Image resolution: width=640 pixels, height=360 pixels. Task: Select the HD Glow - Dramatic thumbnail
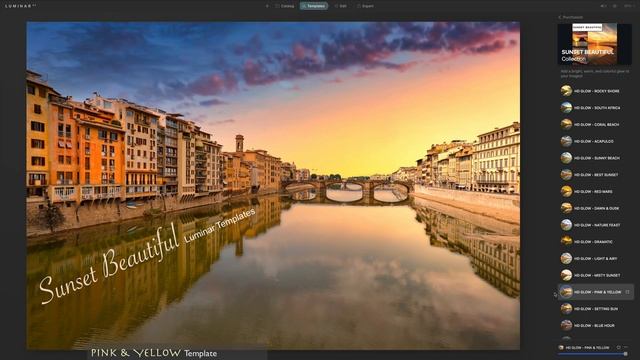566,241
